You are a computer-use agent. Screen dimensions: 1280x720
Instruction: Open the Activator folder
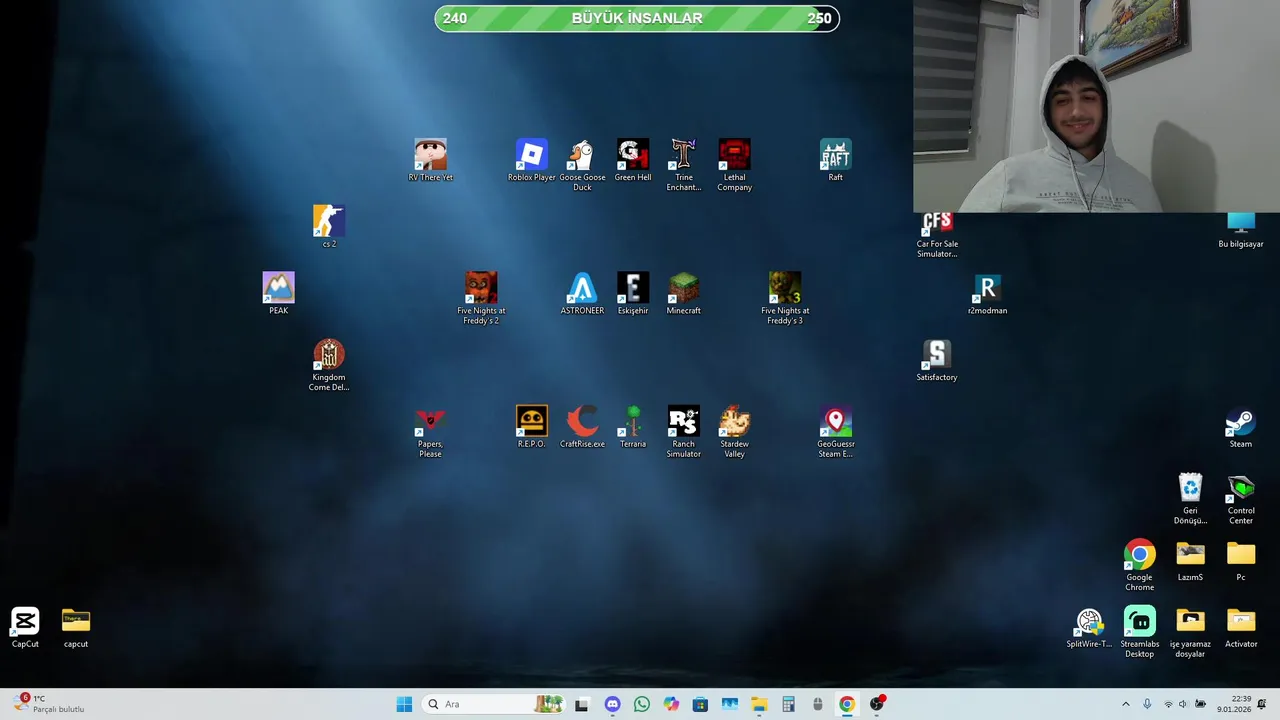pos(1241,628)
